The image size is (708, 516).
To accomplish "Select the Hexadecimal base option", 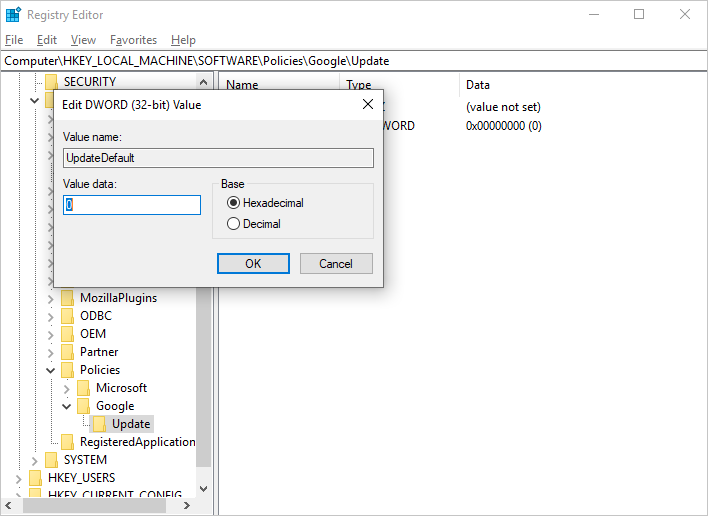I will (234, 203).
